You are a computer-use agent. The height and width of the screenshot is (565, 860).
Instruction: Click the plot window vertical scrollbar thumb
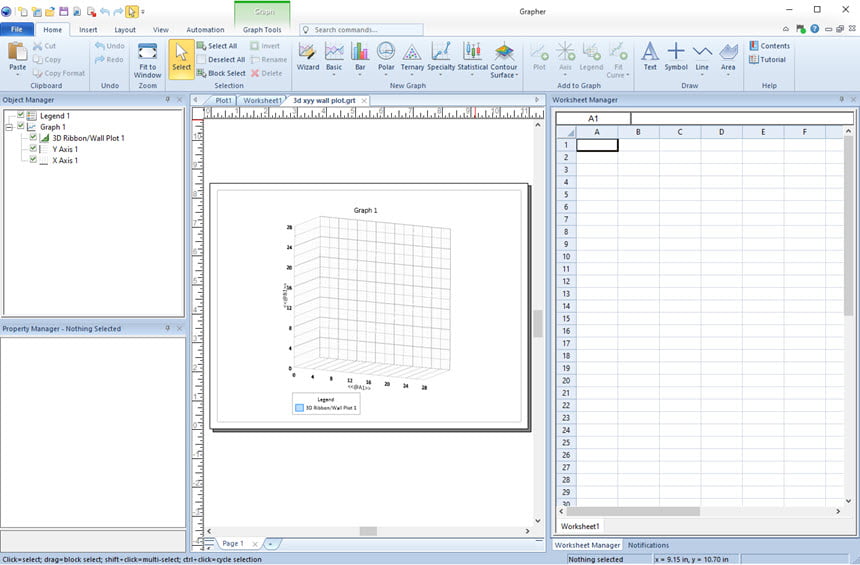[x=538, y=323]
